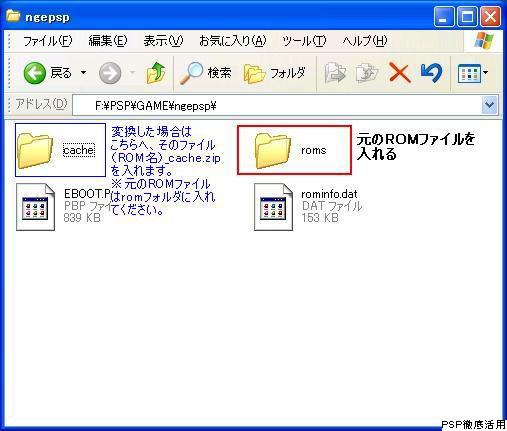Go up one folder level icon
The height and width of the screenshot is (431, 507).
point(156,72)
